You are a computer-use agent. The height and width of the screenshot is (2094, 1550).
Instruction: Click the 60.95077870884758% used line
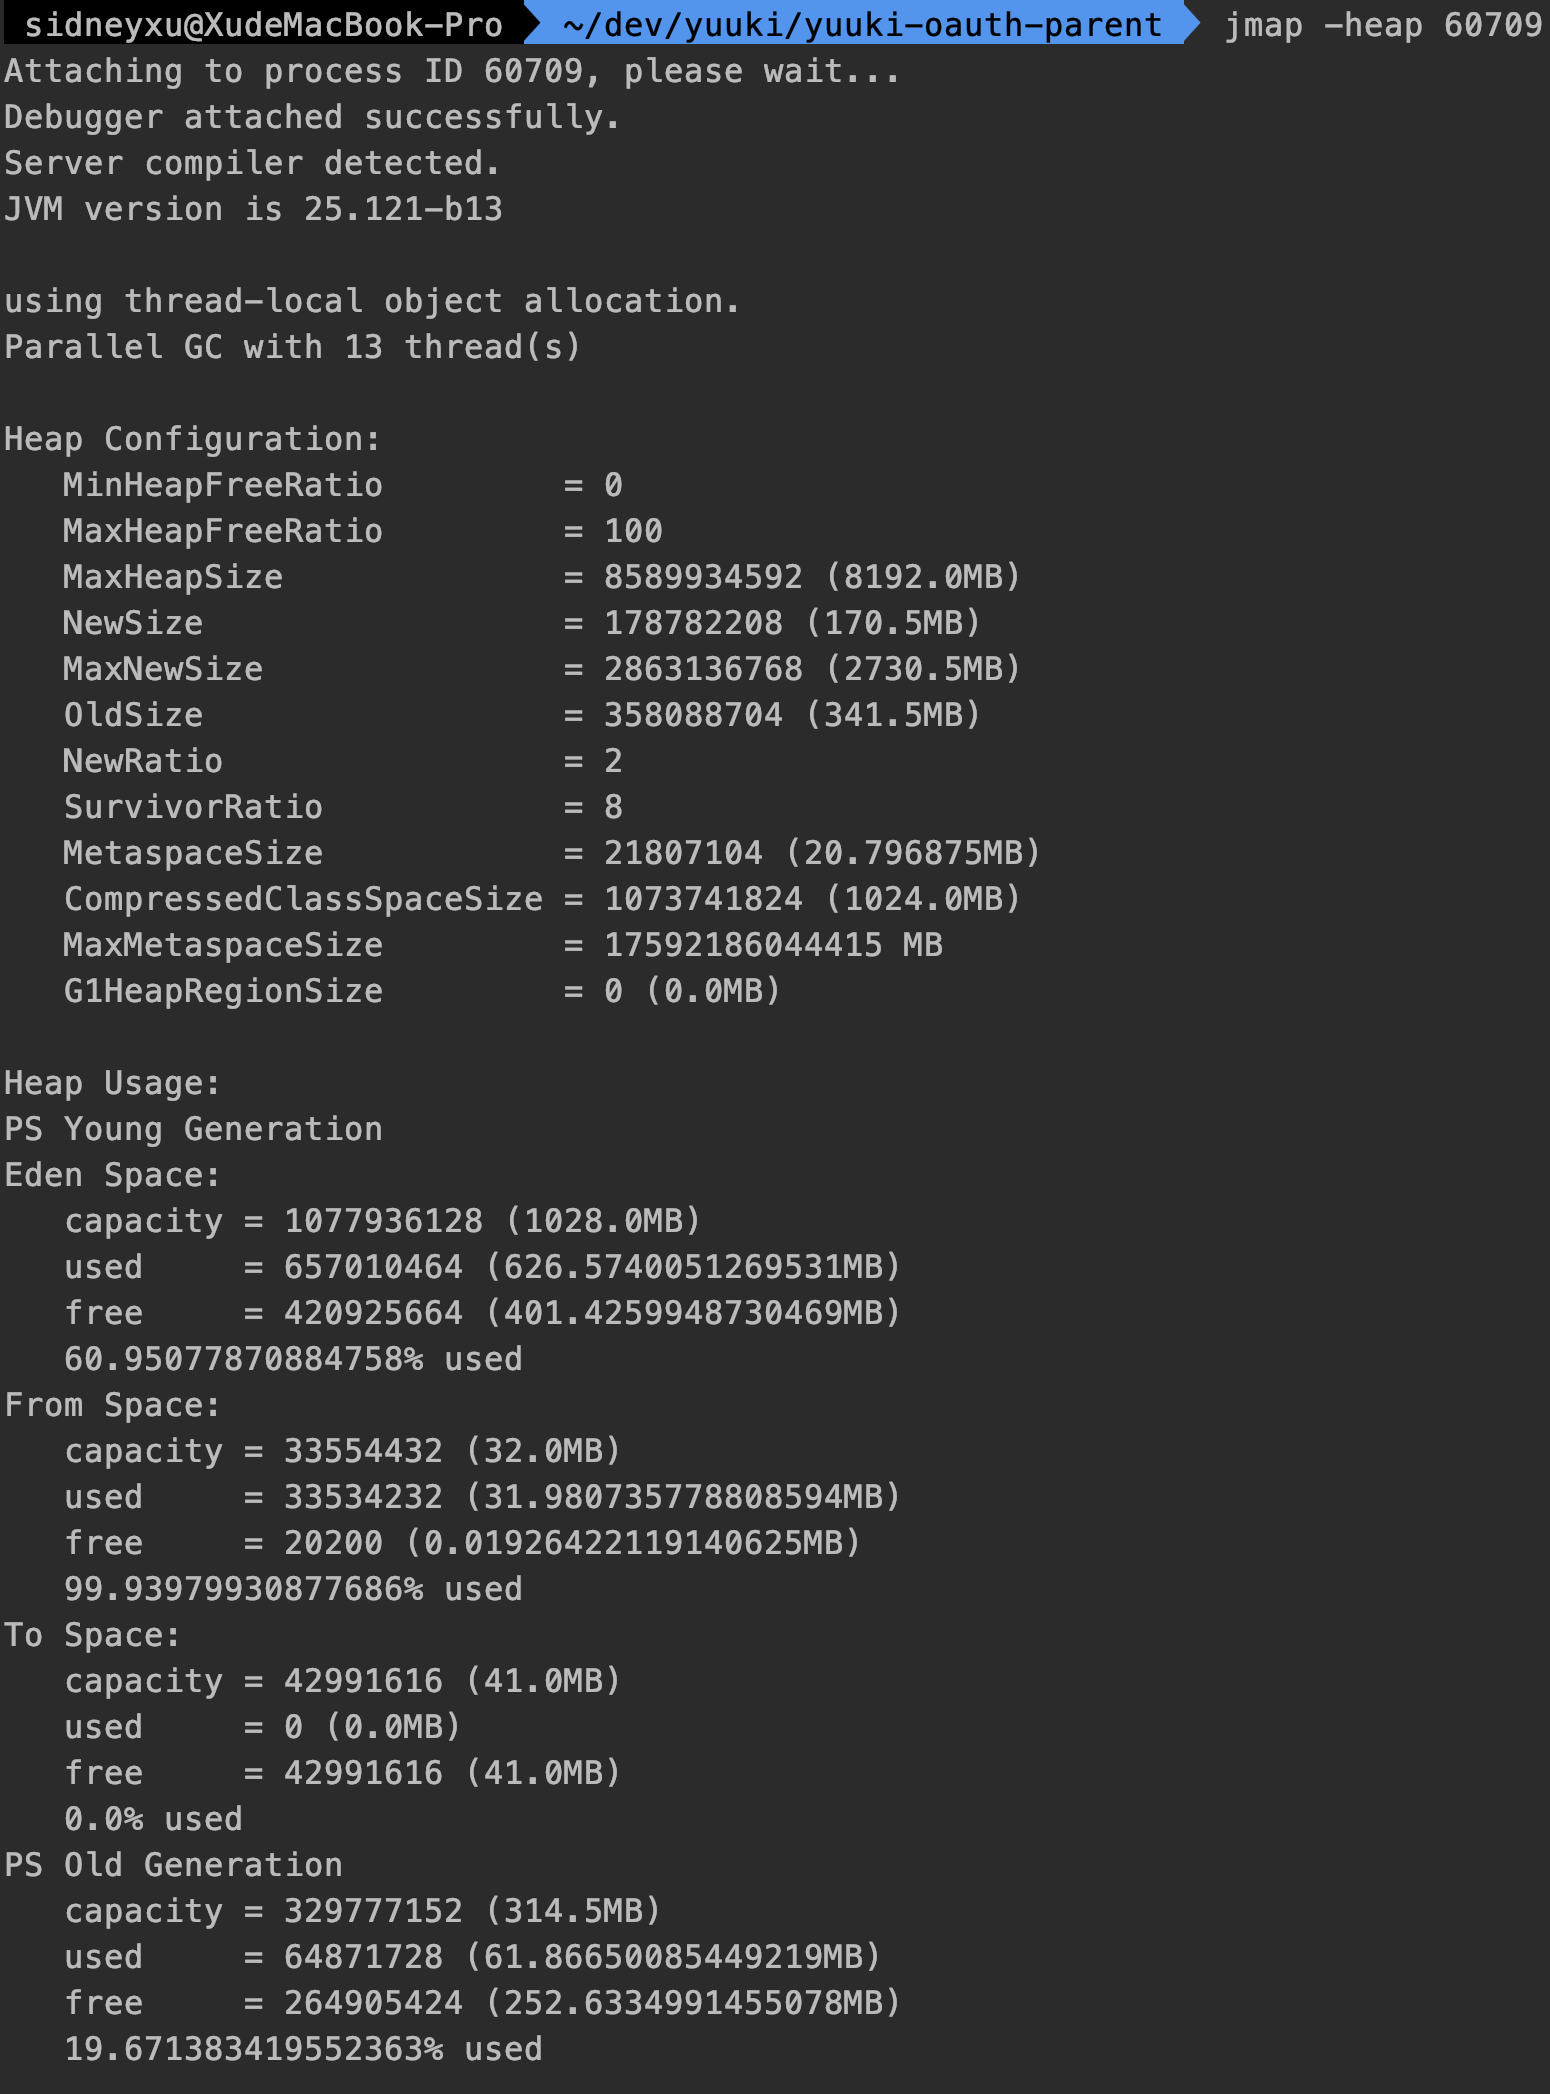pyautogui.click(x=293, y=1359)
